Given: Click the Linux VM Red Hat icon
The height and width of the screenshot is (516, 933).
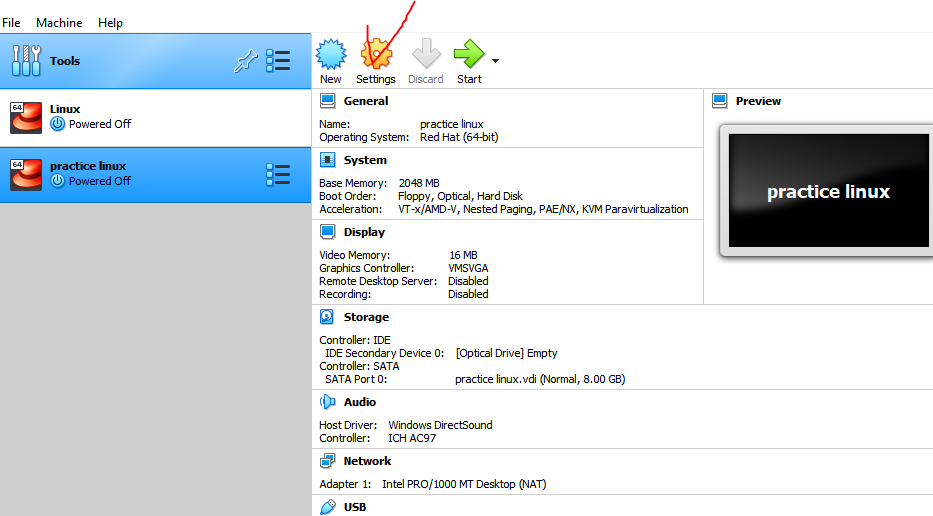Looking at the screenshot, I should coord(26,117).
